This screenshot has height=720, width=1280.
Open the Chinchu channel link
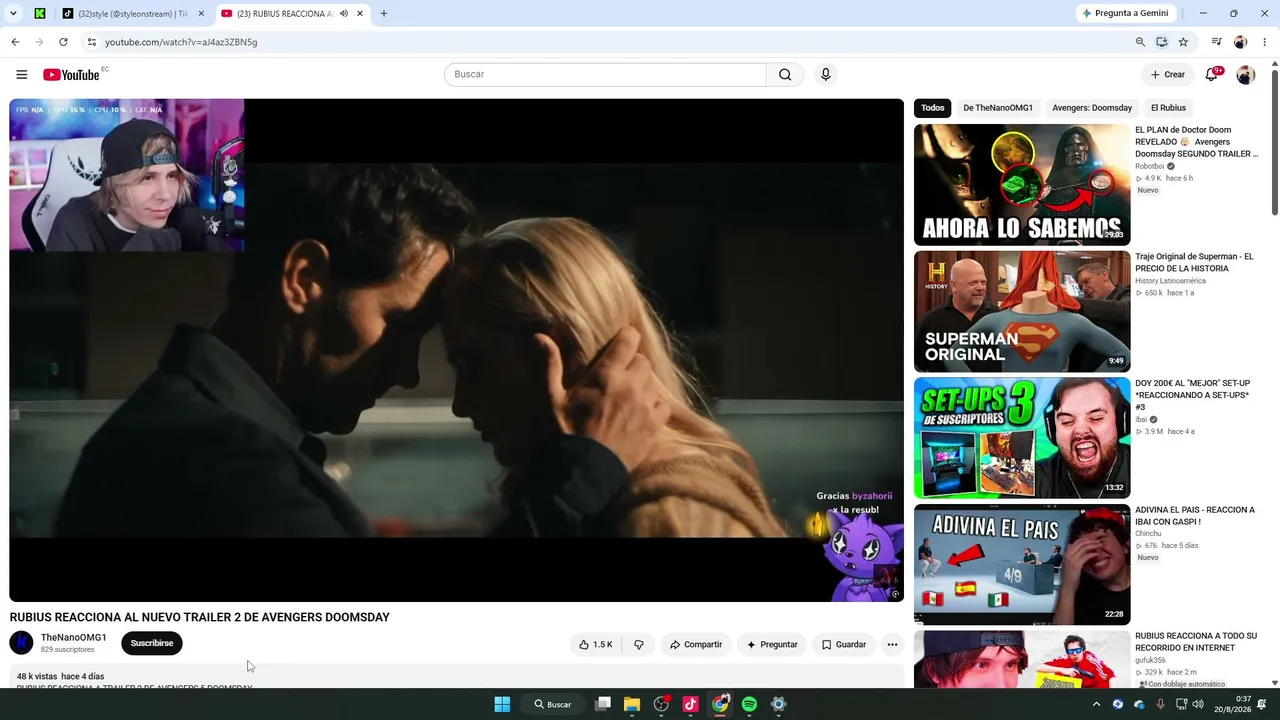[1148, 533]
